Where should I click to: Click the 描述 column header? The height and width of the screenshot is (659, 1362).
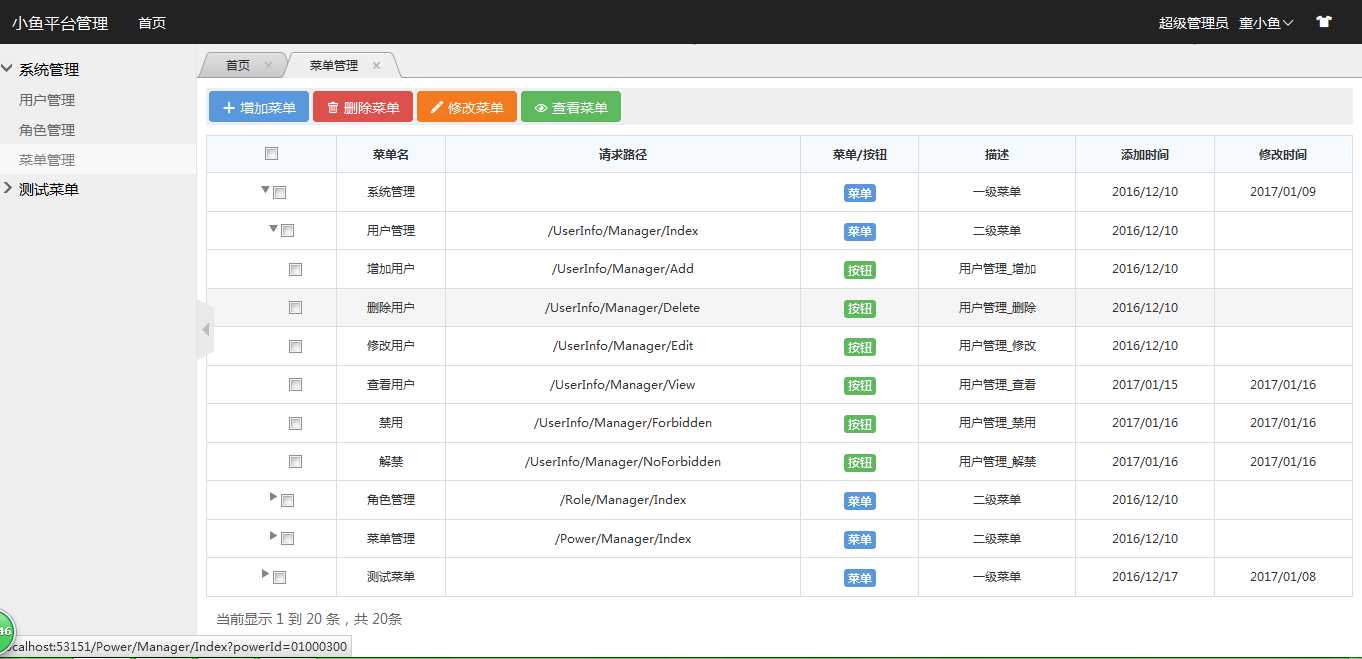point(997,155)
